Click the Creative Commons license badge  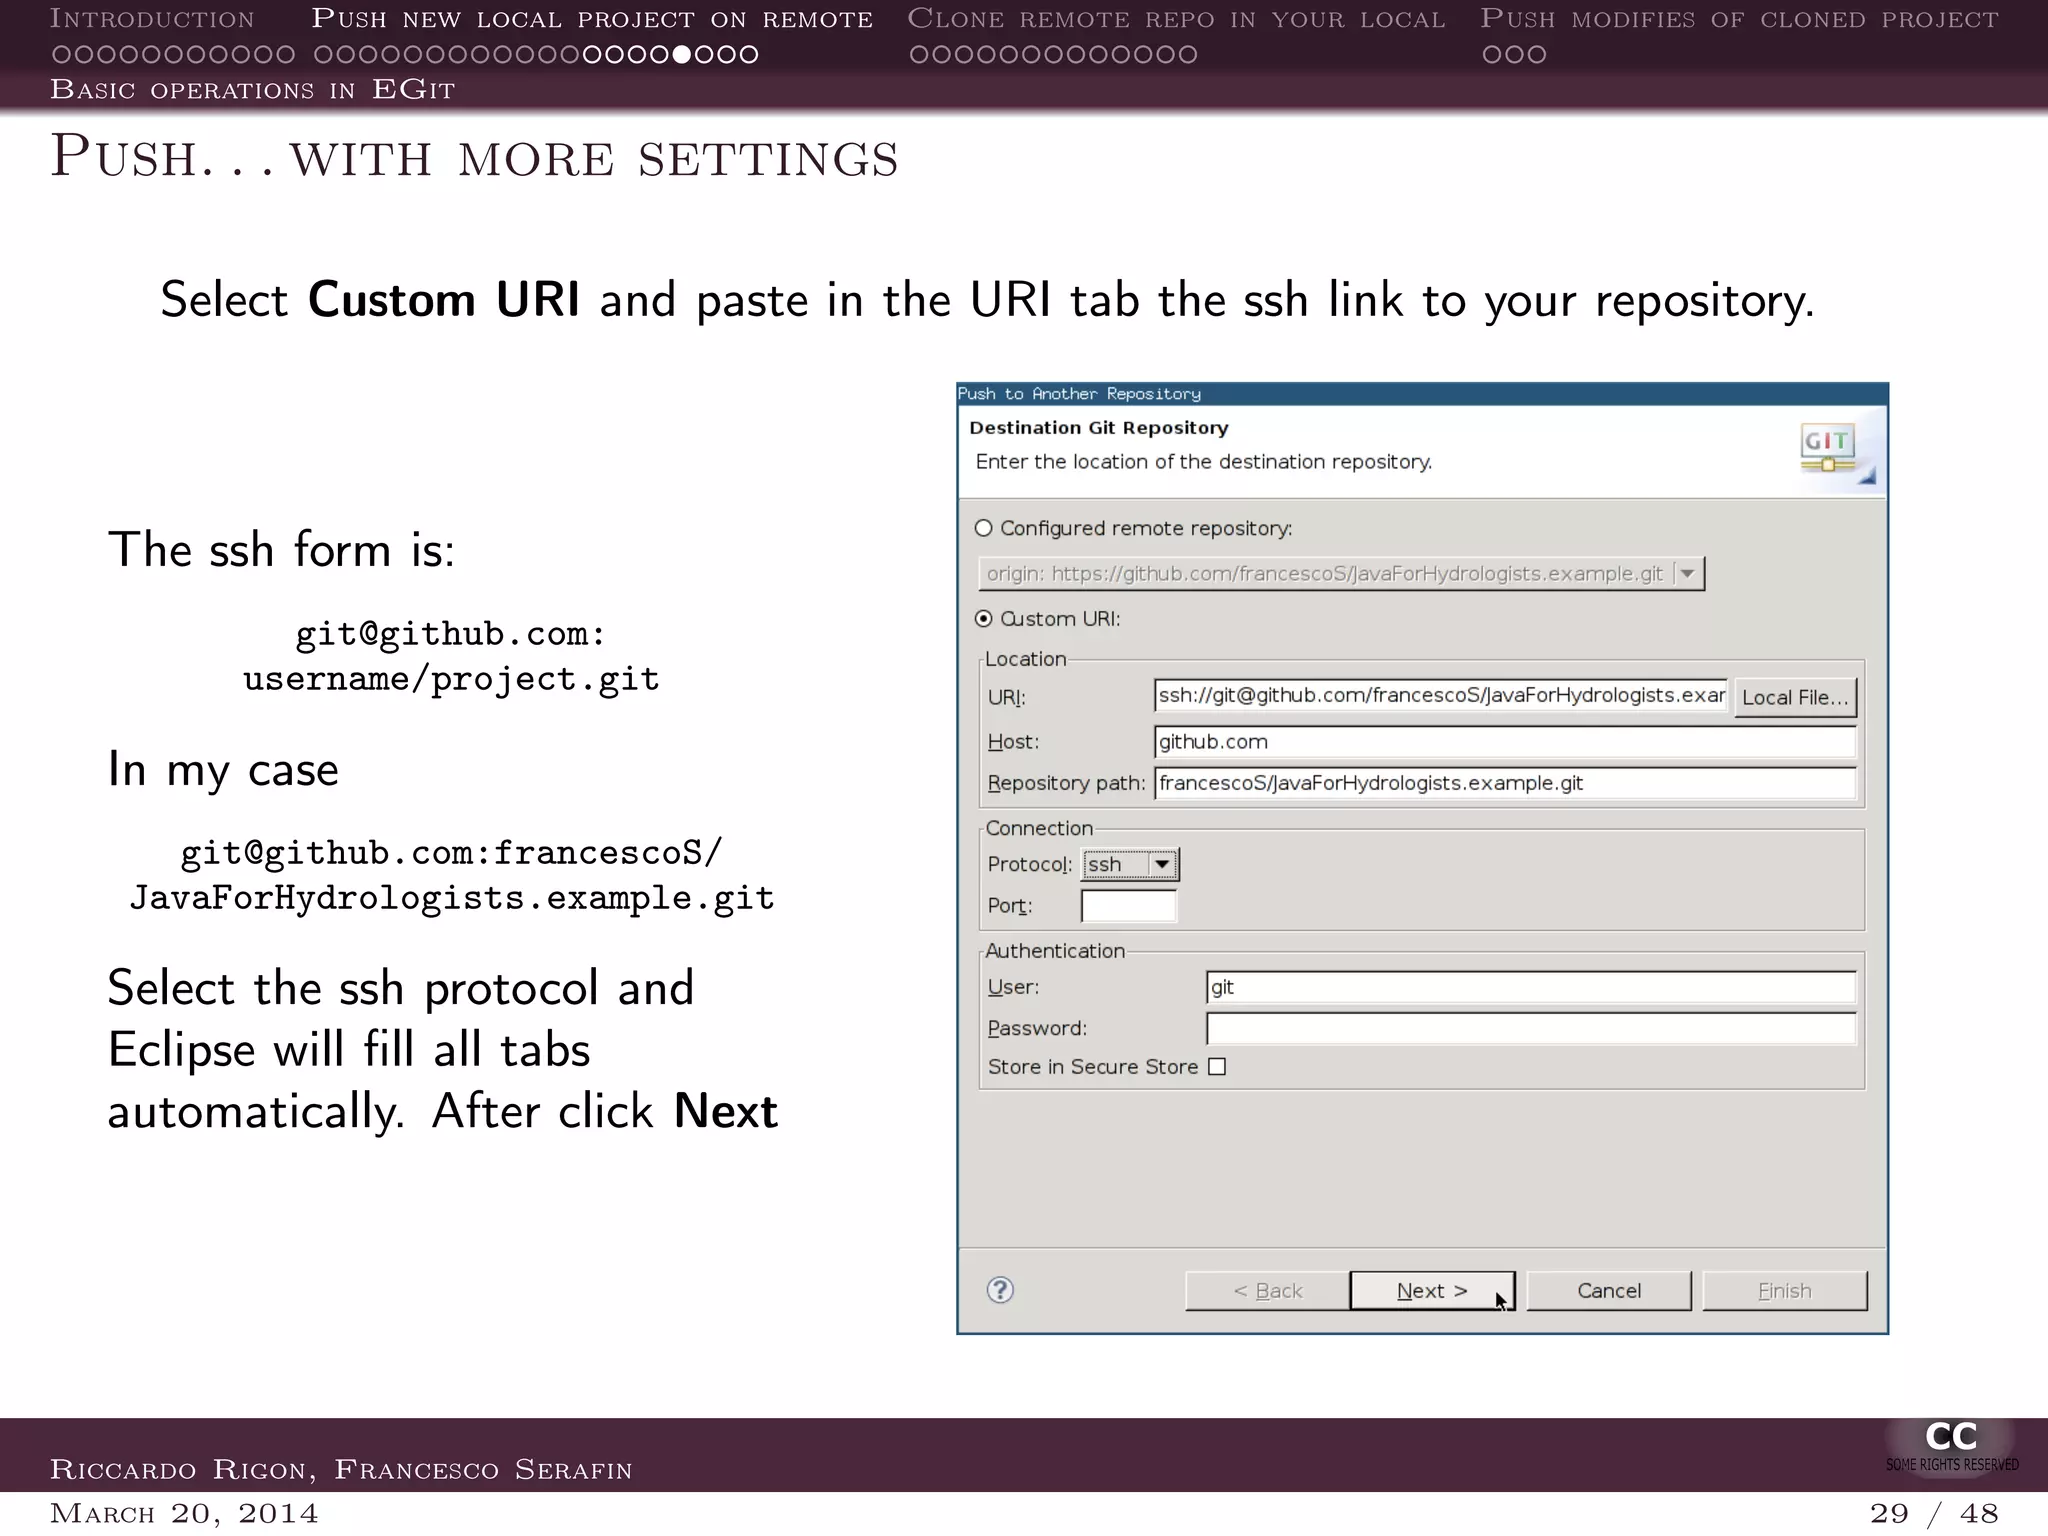pyautogui.click(x=1951, y=1446)
